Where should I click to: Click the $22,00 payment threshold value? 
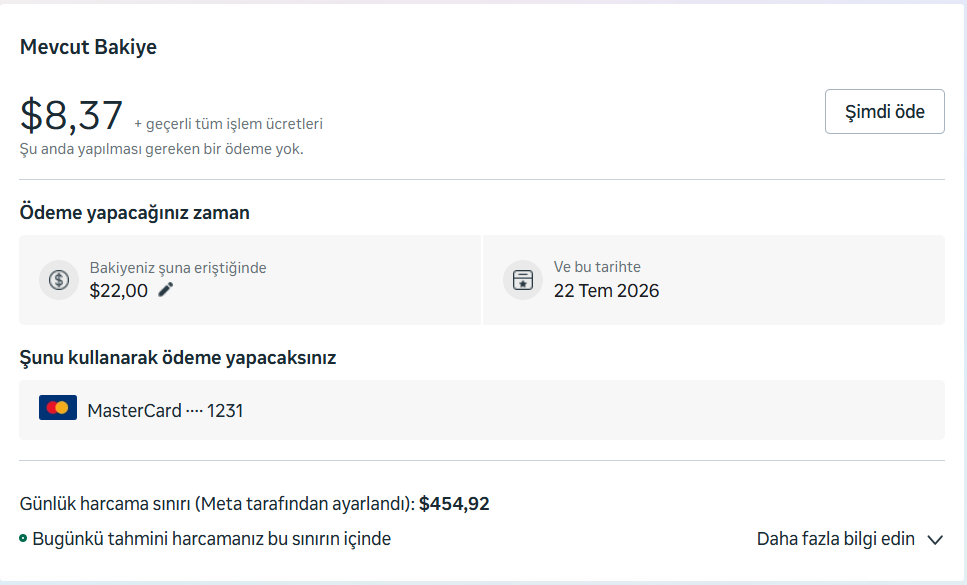118,291
